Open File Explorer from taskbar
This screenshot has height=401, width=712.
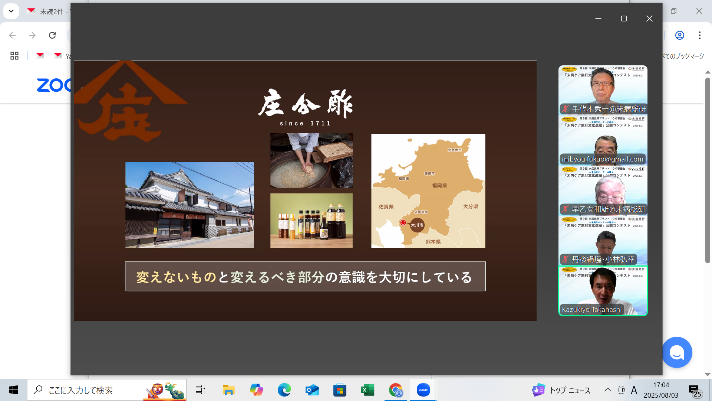228,390
